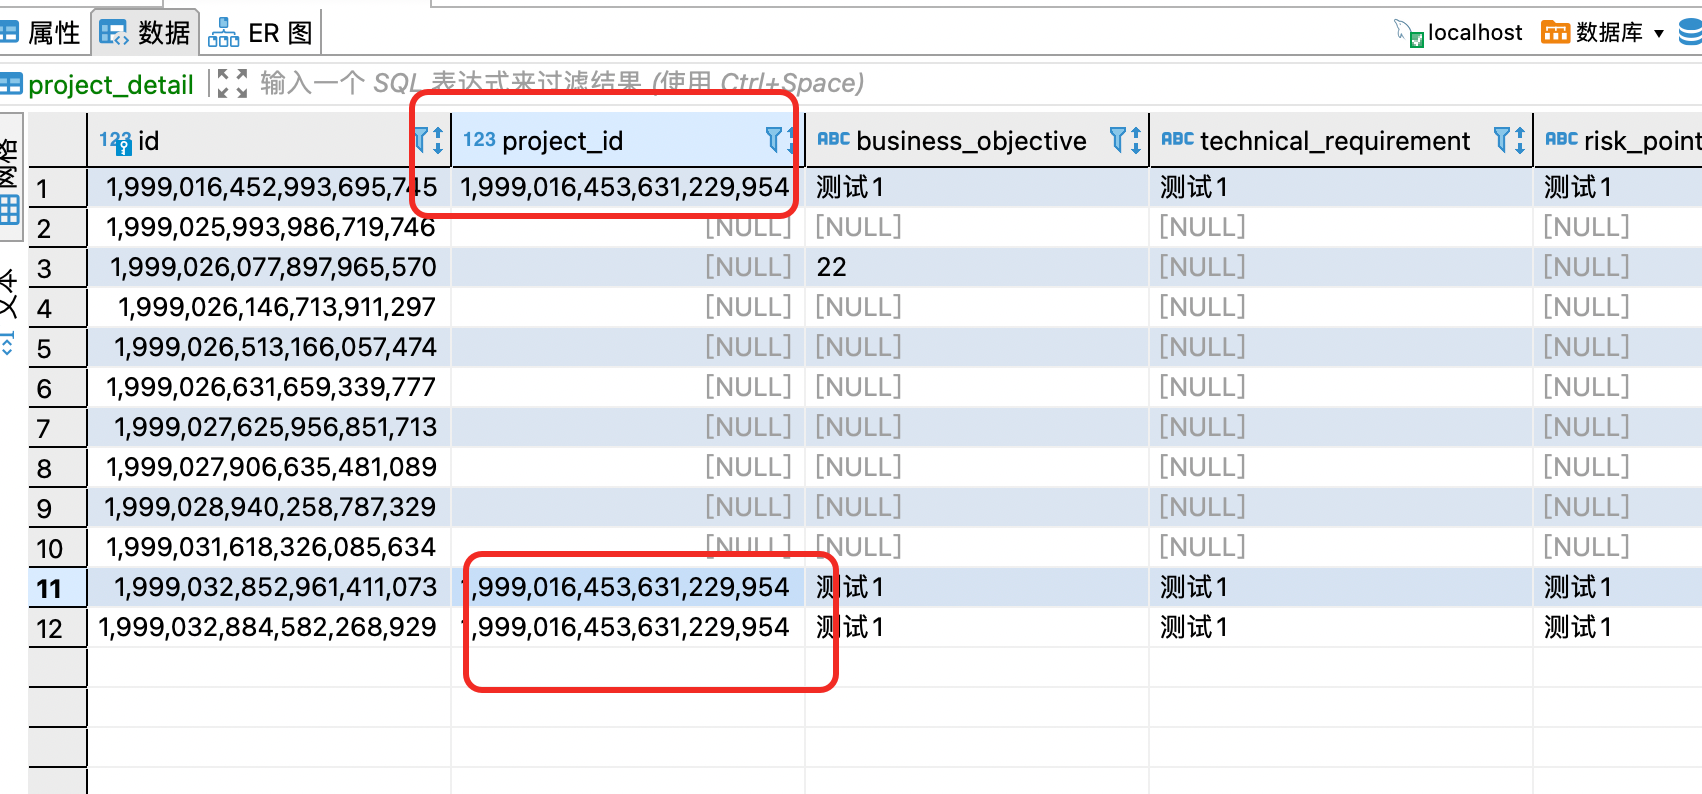The width and height of the screenshot is (1702, 794).
Task: Select the 数据 data tab
Action: point(146,33)
